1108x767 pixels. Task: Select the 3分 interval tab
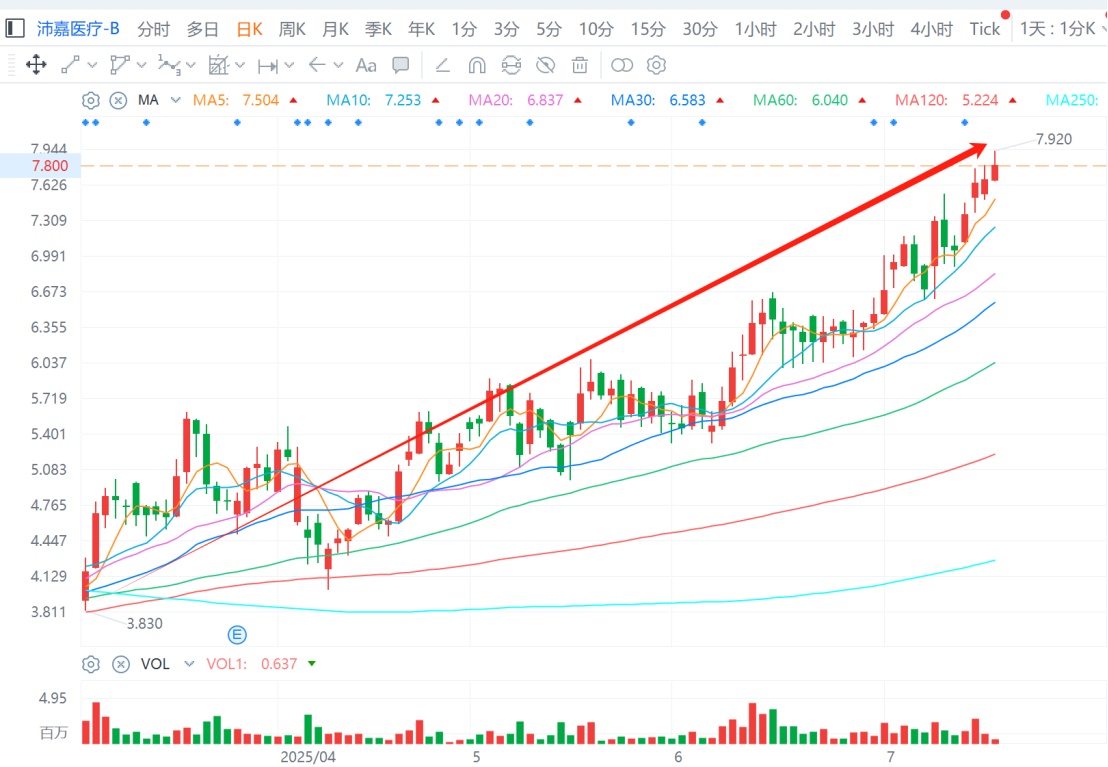[x=507, y=29]
